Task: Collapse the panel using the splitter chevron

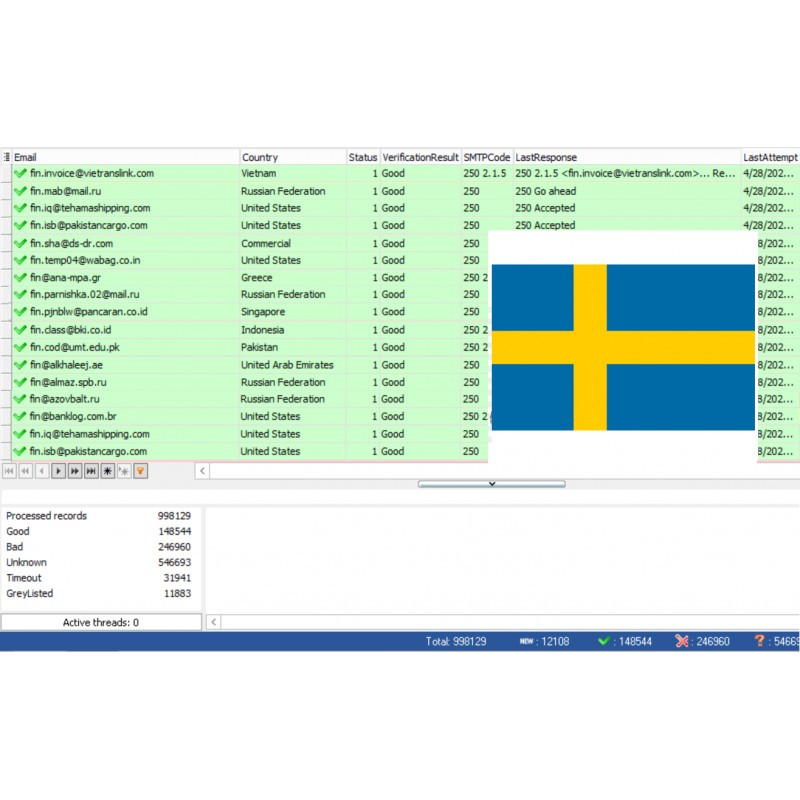Action: coord(491,484)
